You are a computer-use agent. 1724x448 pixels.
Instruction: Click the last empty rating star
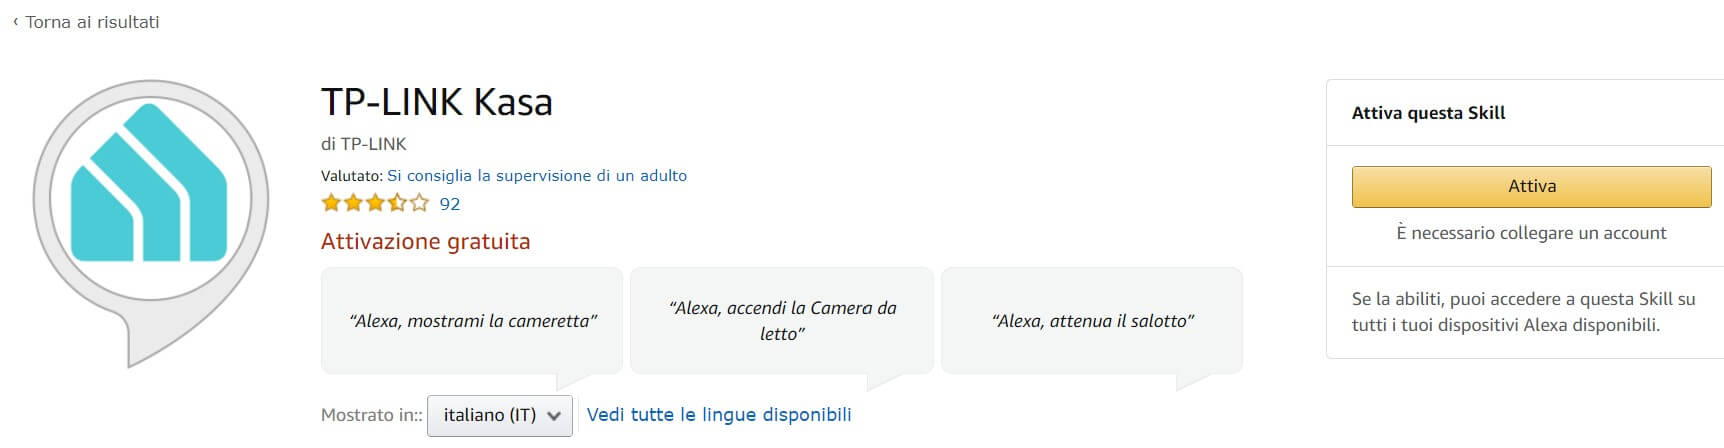[x=419, y=204]
